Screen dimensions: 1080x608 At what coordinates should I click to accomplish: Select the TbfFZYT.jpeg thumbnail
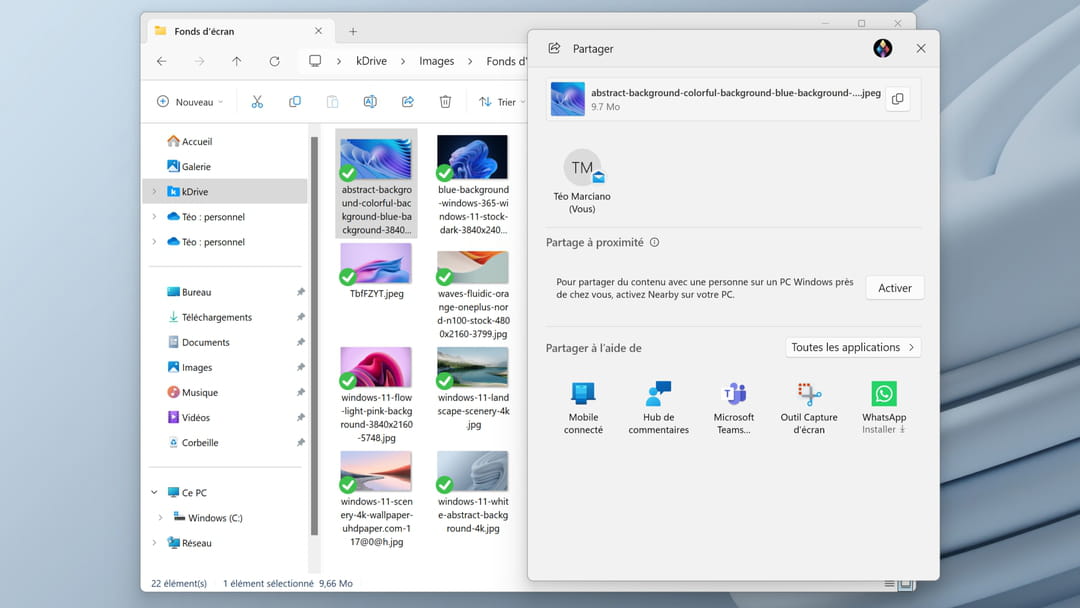(376, 263)
